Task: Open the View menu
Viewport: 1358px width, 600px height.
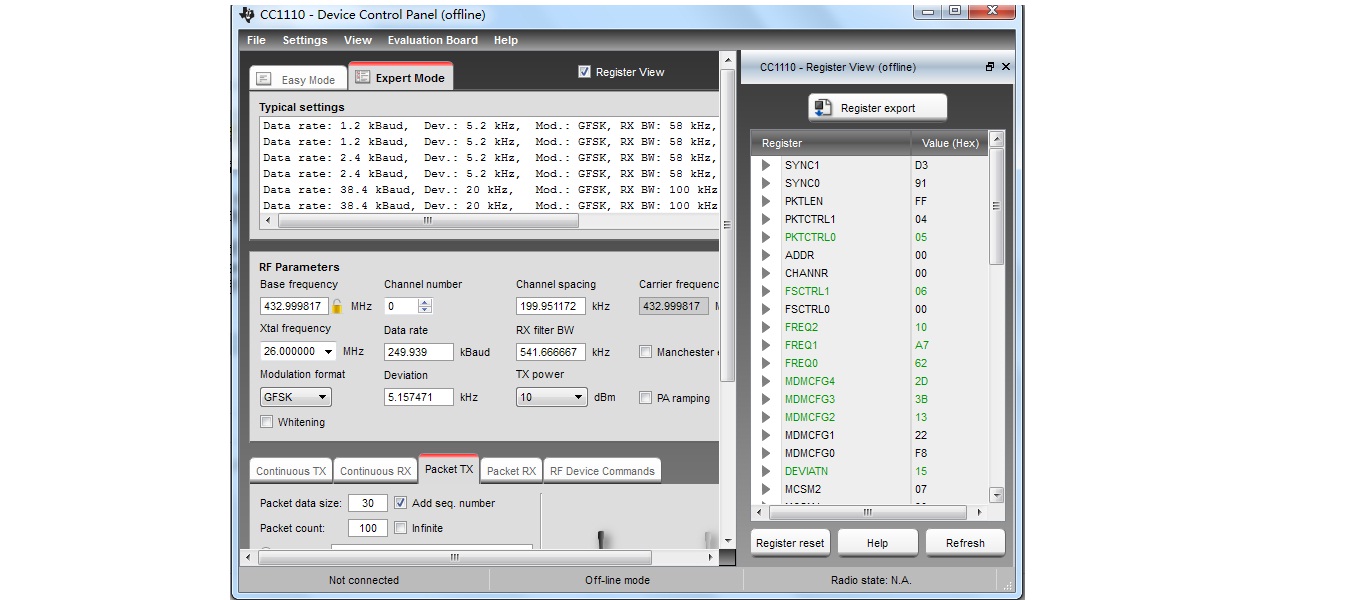Action: click(358, 40)
